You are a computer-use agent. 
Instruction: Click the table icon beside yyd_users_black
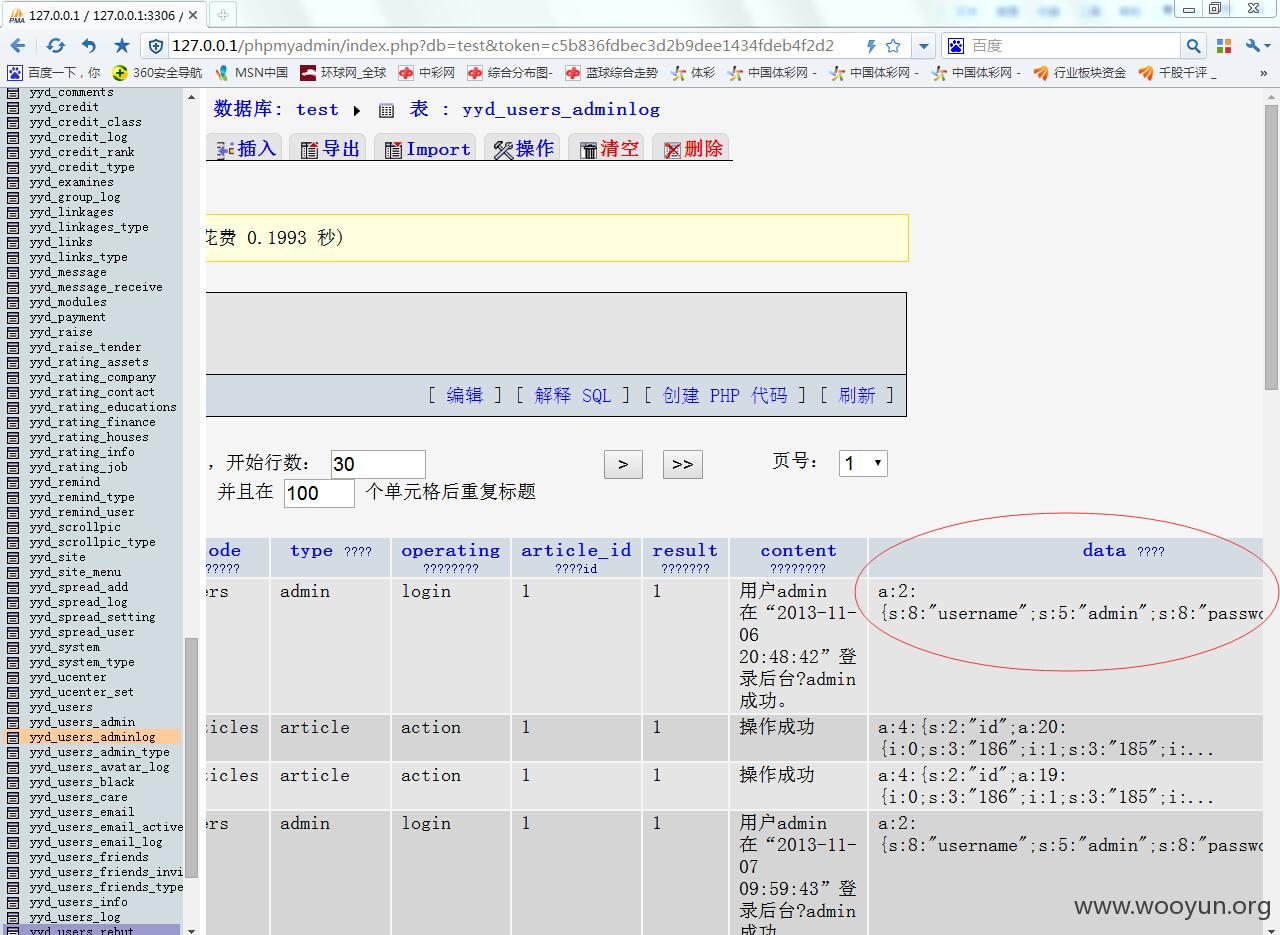[13, 782]
